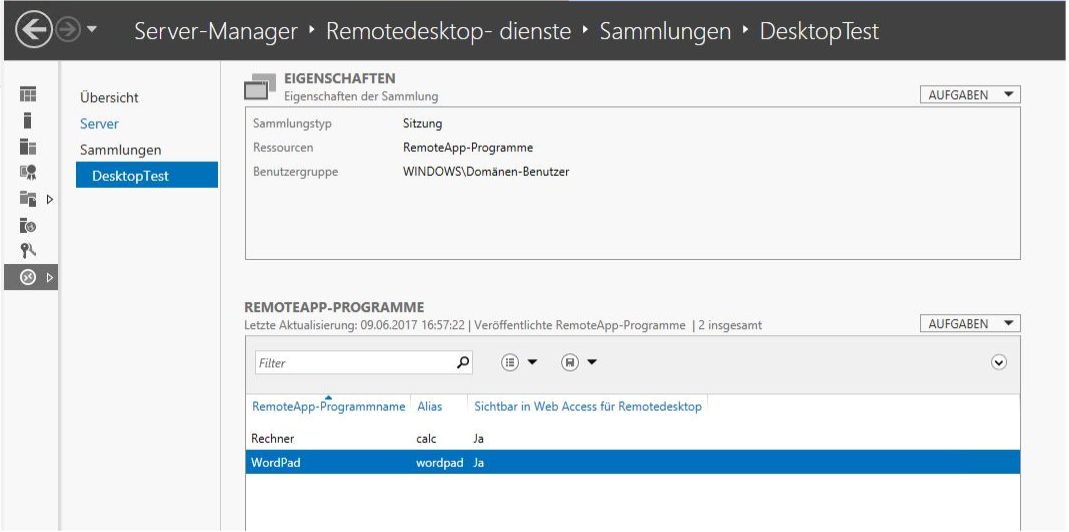Open the RemoteApp-Programme AUFGABEN dropdown

click(969, 324)
